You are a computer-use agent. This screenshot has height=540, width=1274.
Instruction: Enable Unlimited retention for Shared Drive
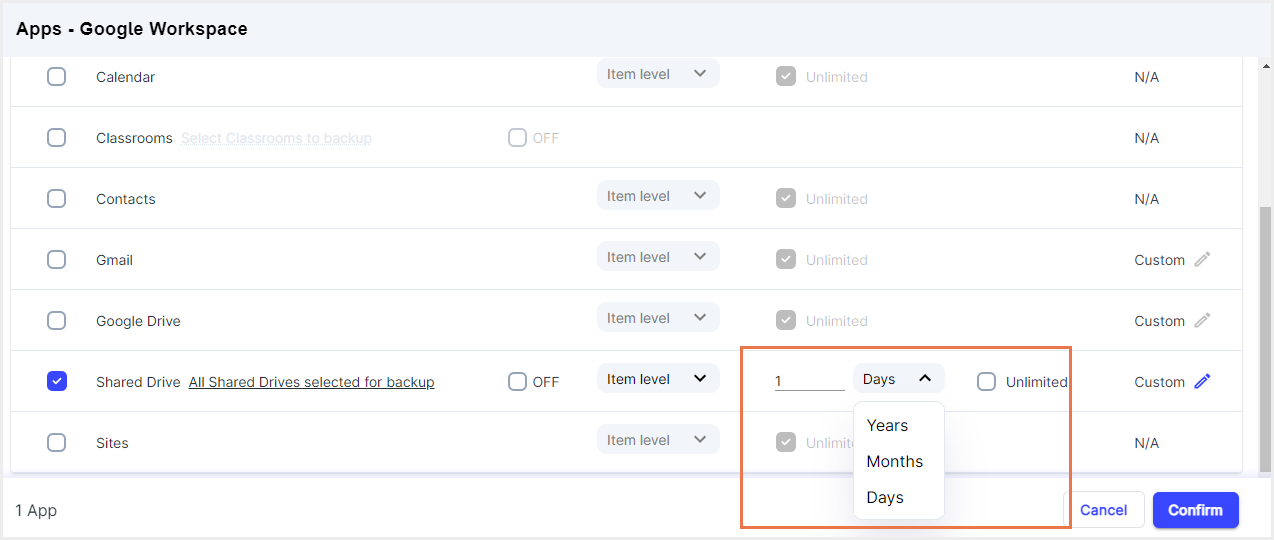tap(986, 381)
